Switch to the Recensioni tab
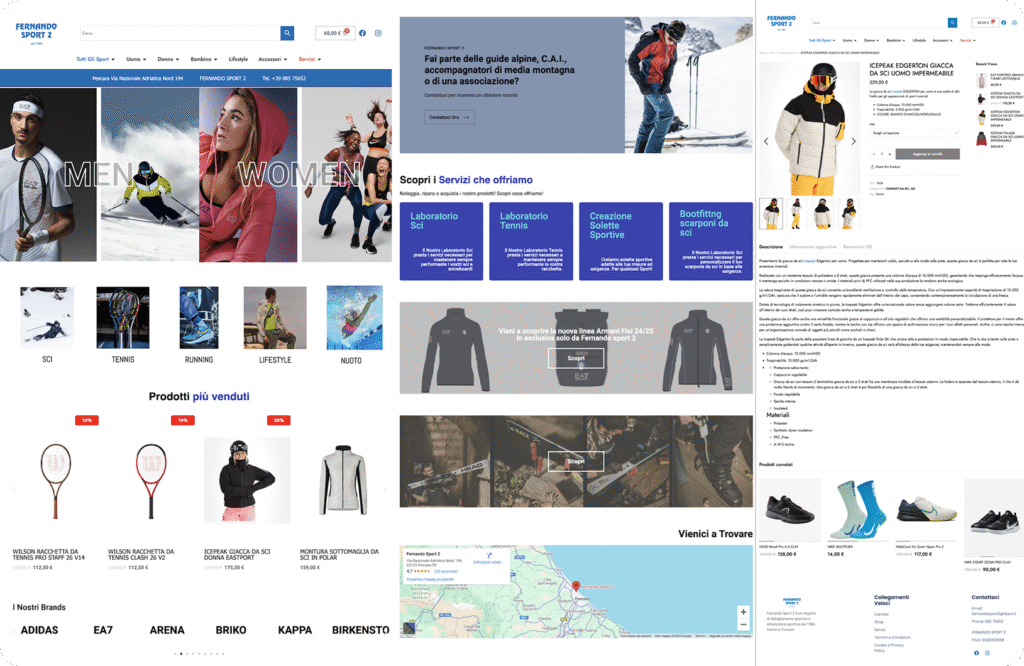This screenshot has height=666, width=1024. click(857, 247)
